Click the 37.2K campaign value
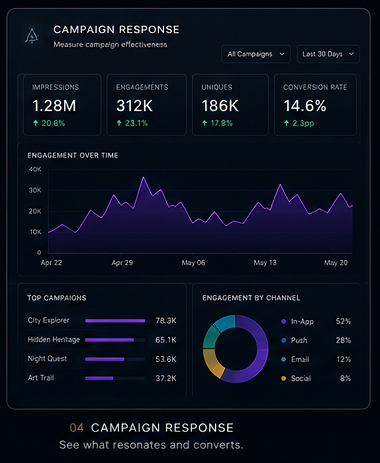The width and height of the screenshot is (380, 463). click(166, 378)
